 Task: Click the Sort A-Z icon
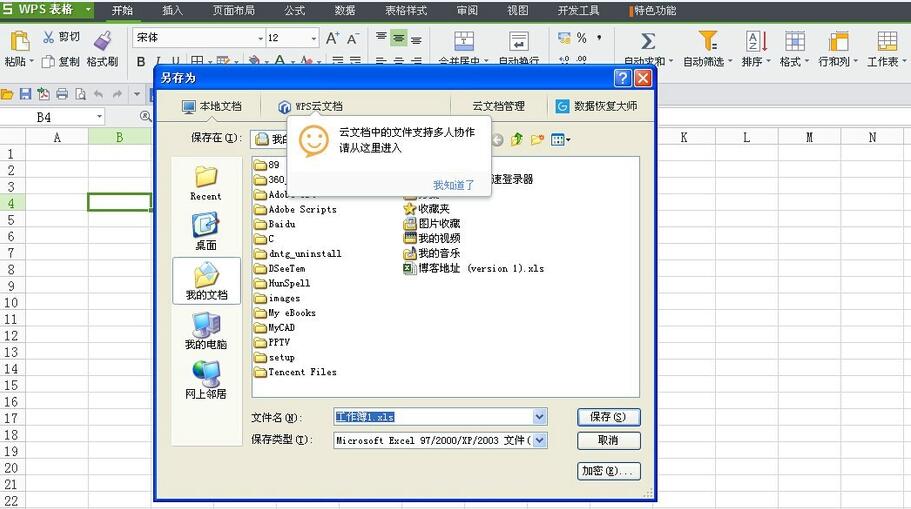point(756,41)
